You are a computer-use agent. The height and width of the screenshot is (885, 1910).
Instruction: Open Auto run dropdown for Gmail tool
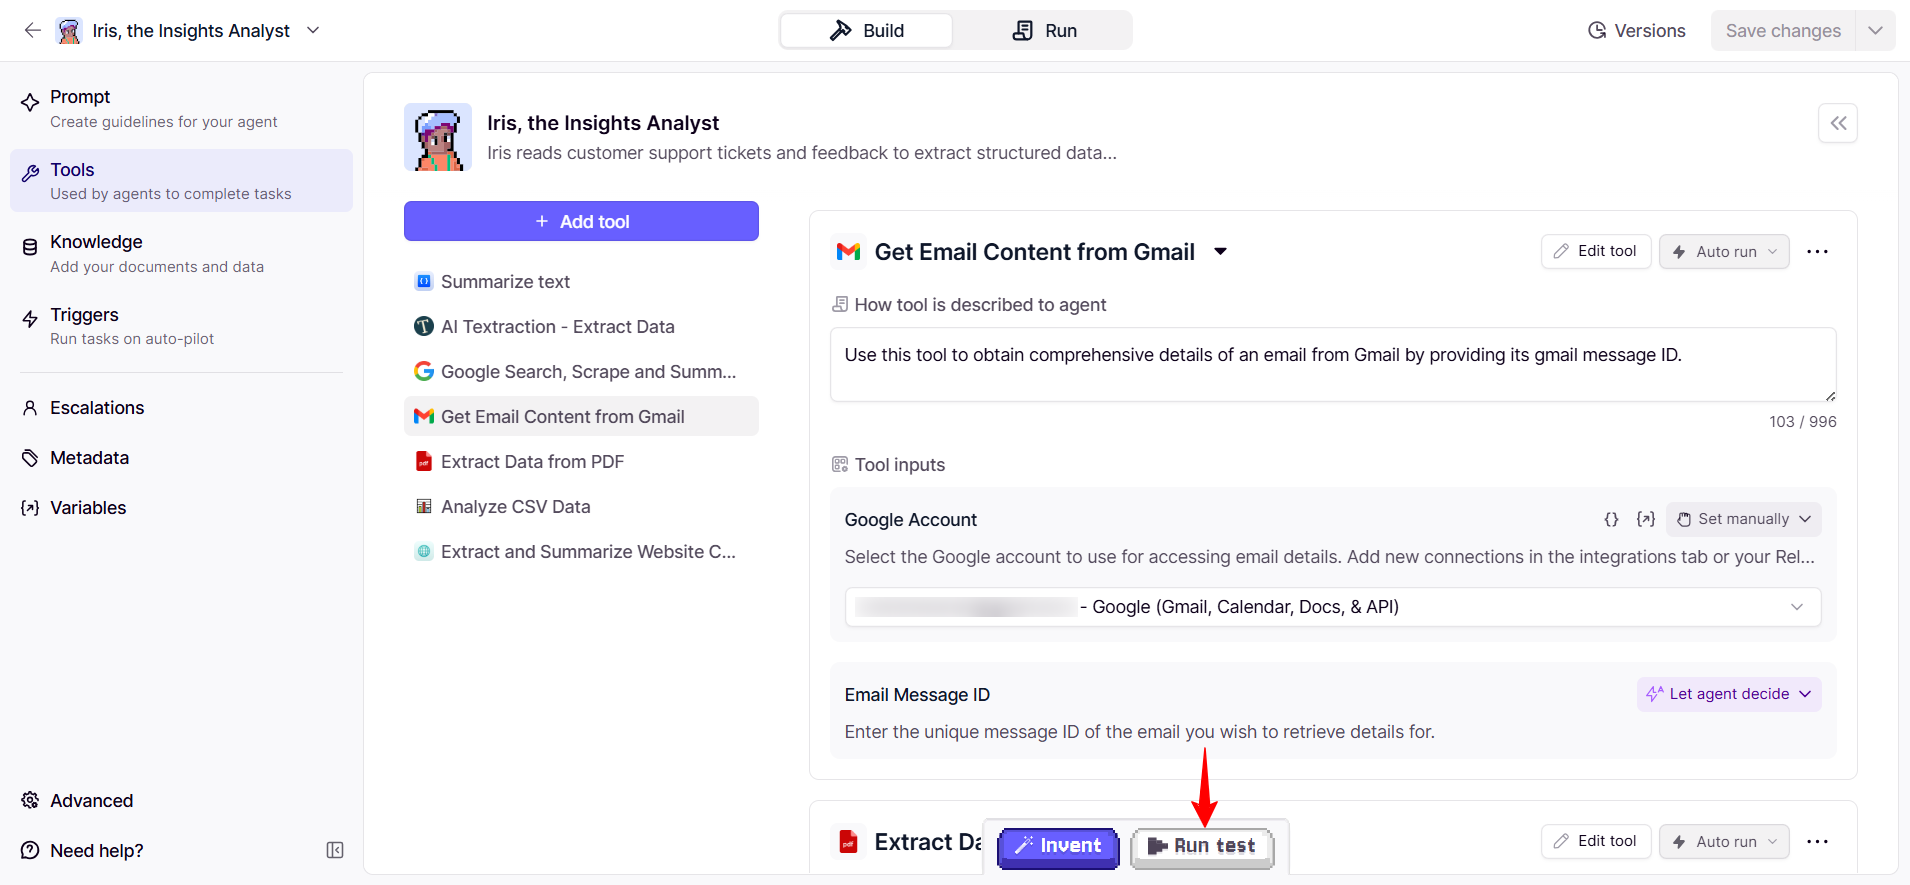click(x=1724, y=252)
